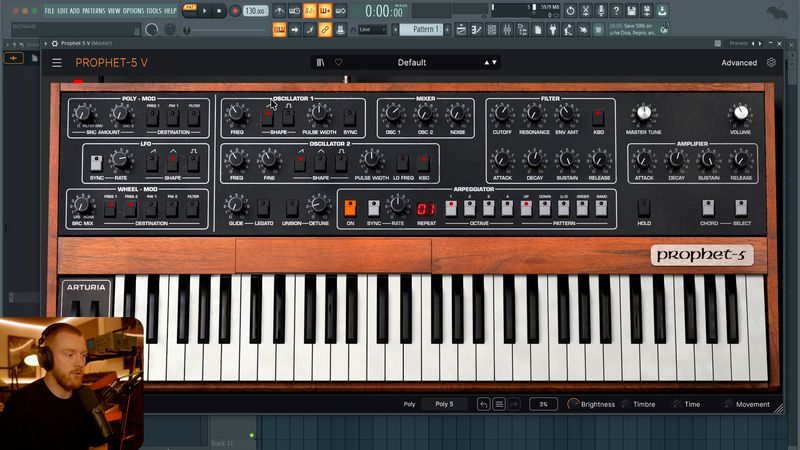The width and height of the screenshot is (800, 450).
Task: Toggle the arpeggiator SYNC switch
Action: click(373, 208)
